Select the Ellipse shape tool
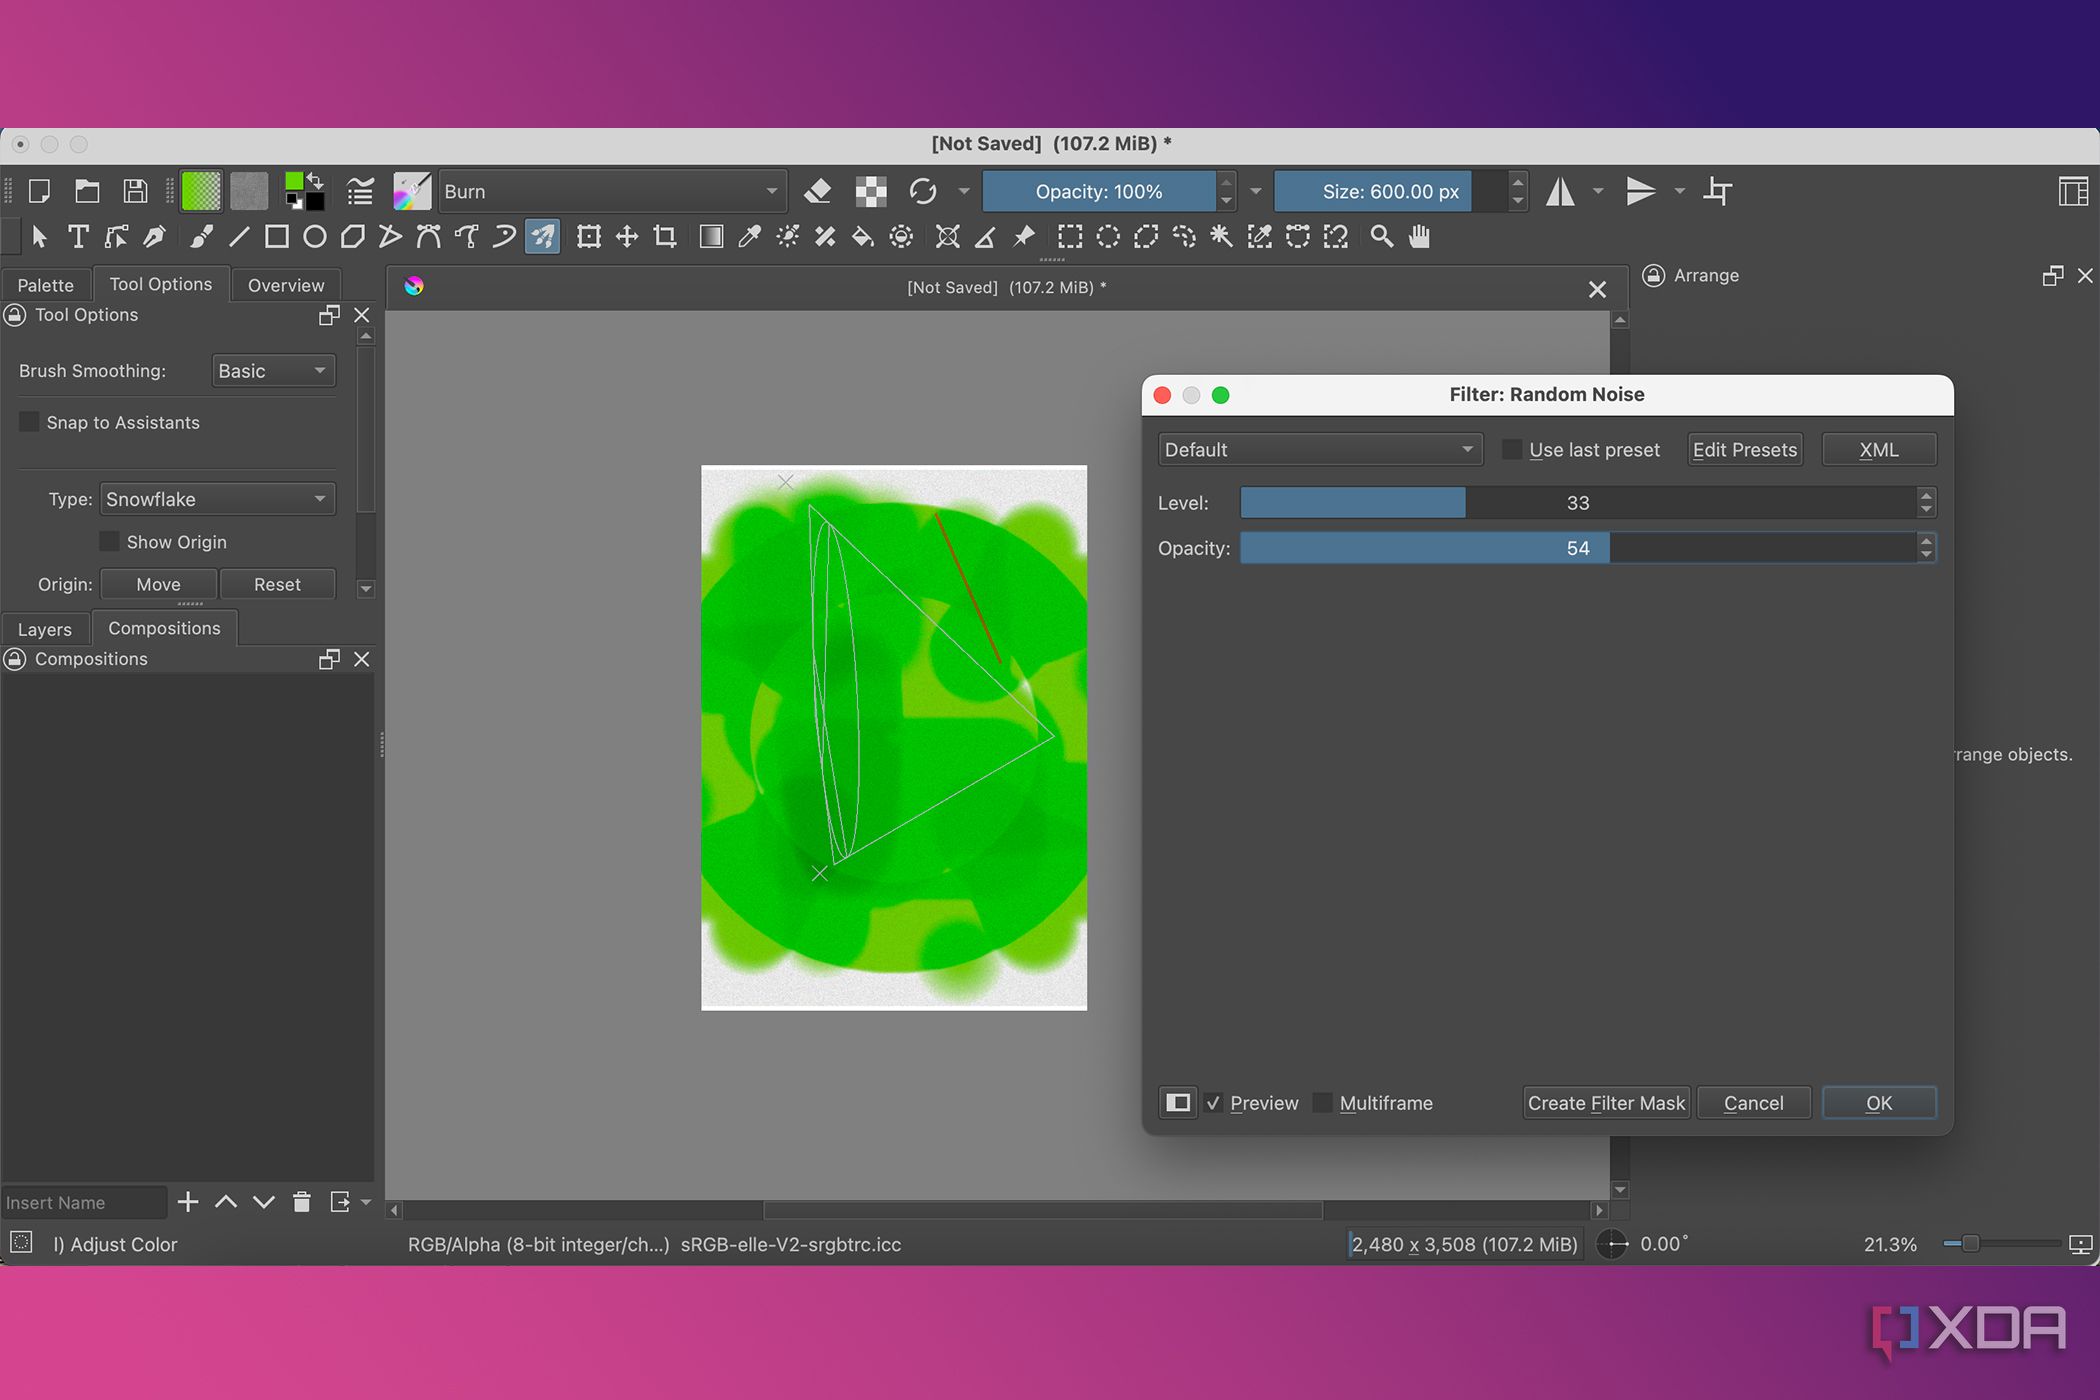2100x1400 pixels. (x=315, y=237)
